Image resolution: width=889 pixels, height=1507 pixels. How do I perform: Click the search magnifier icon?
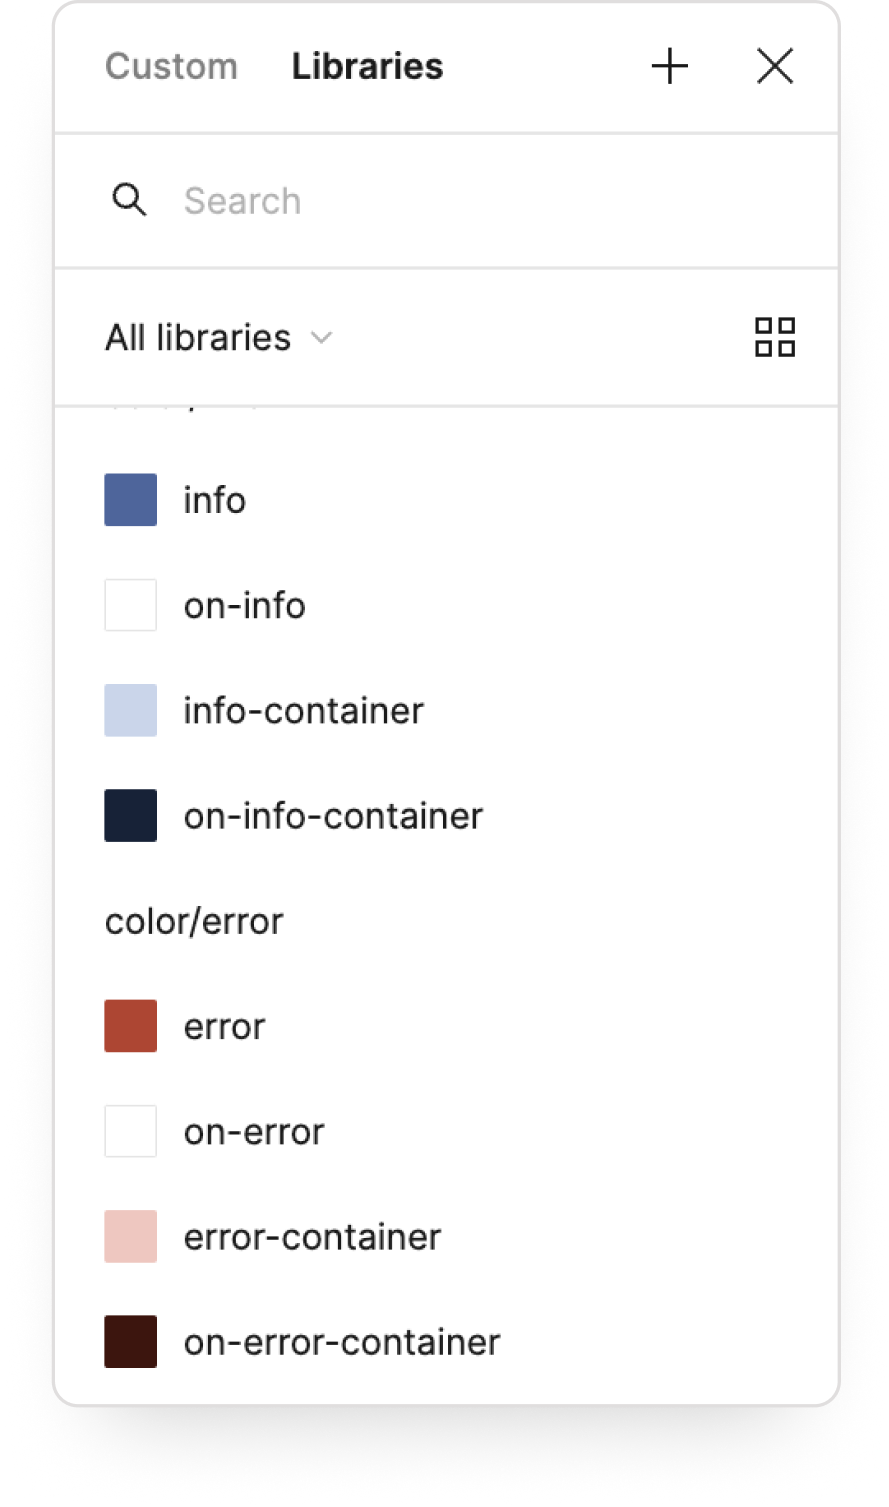129,200
